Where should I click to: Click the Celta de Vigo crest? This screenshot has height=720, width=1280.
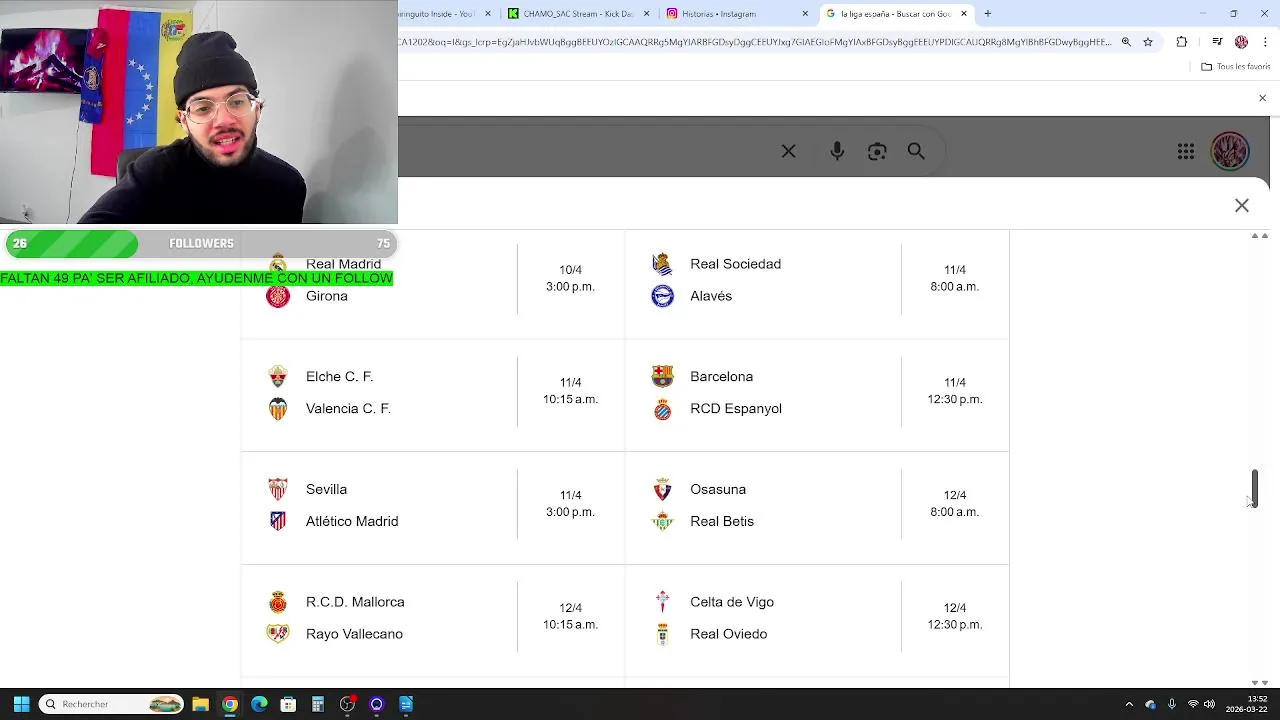(x=662, y=601)
